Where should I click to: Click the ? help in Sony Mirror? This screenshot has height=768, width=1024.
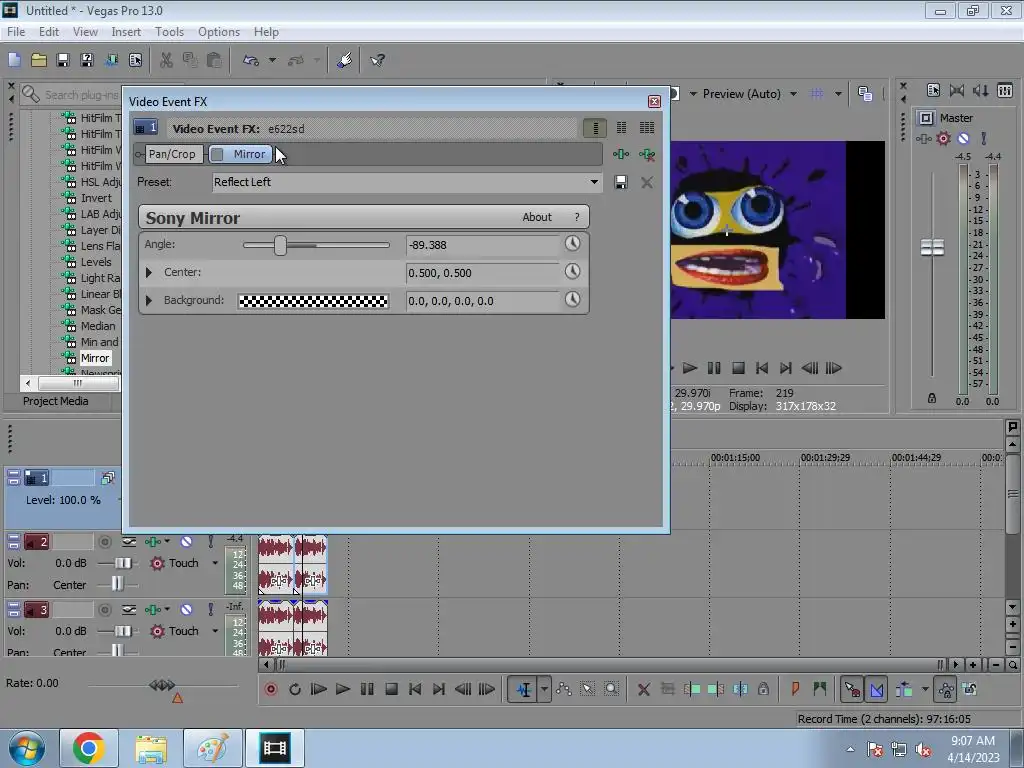[577, 217]
